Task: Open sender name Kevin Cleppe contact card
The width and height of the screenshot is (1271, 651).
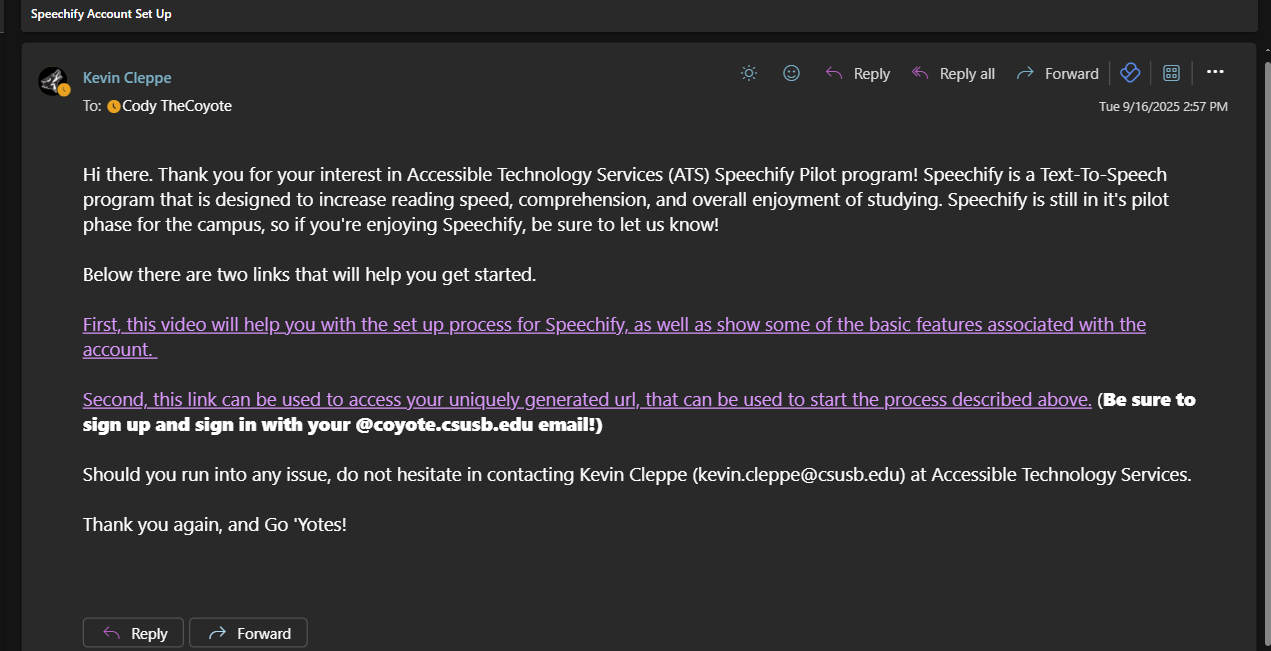Action: click(x=127, y=77)
